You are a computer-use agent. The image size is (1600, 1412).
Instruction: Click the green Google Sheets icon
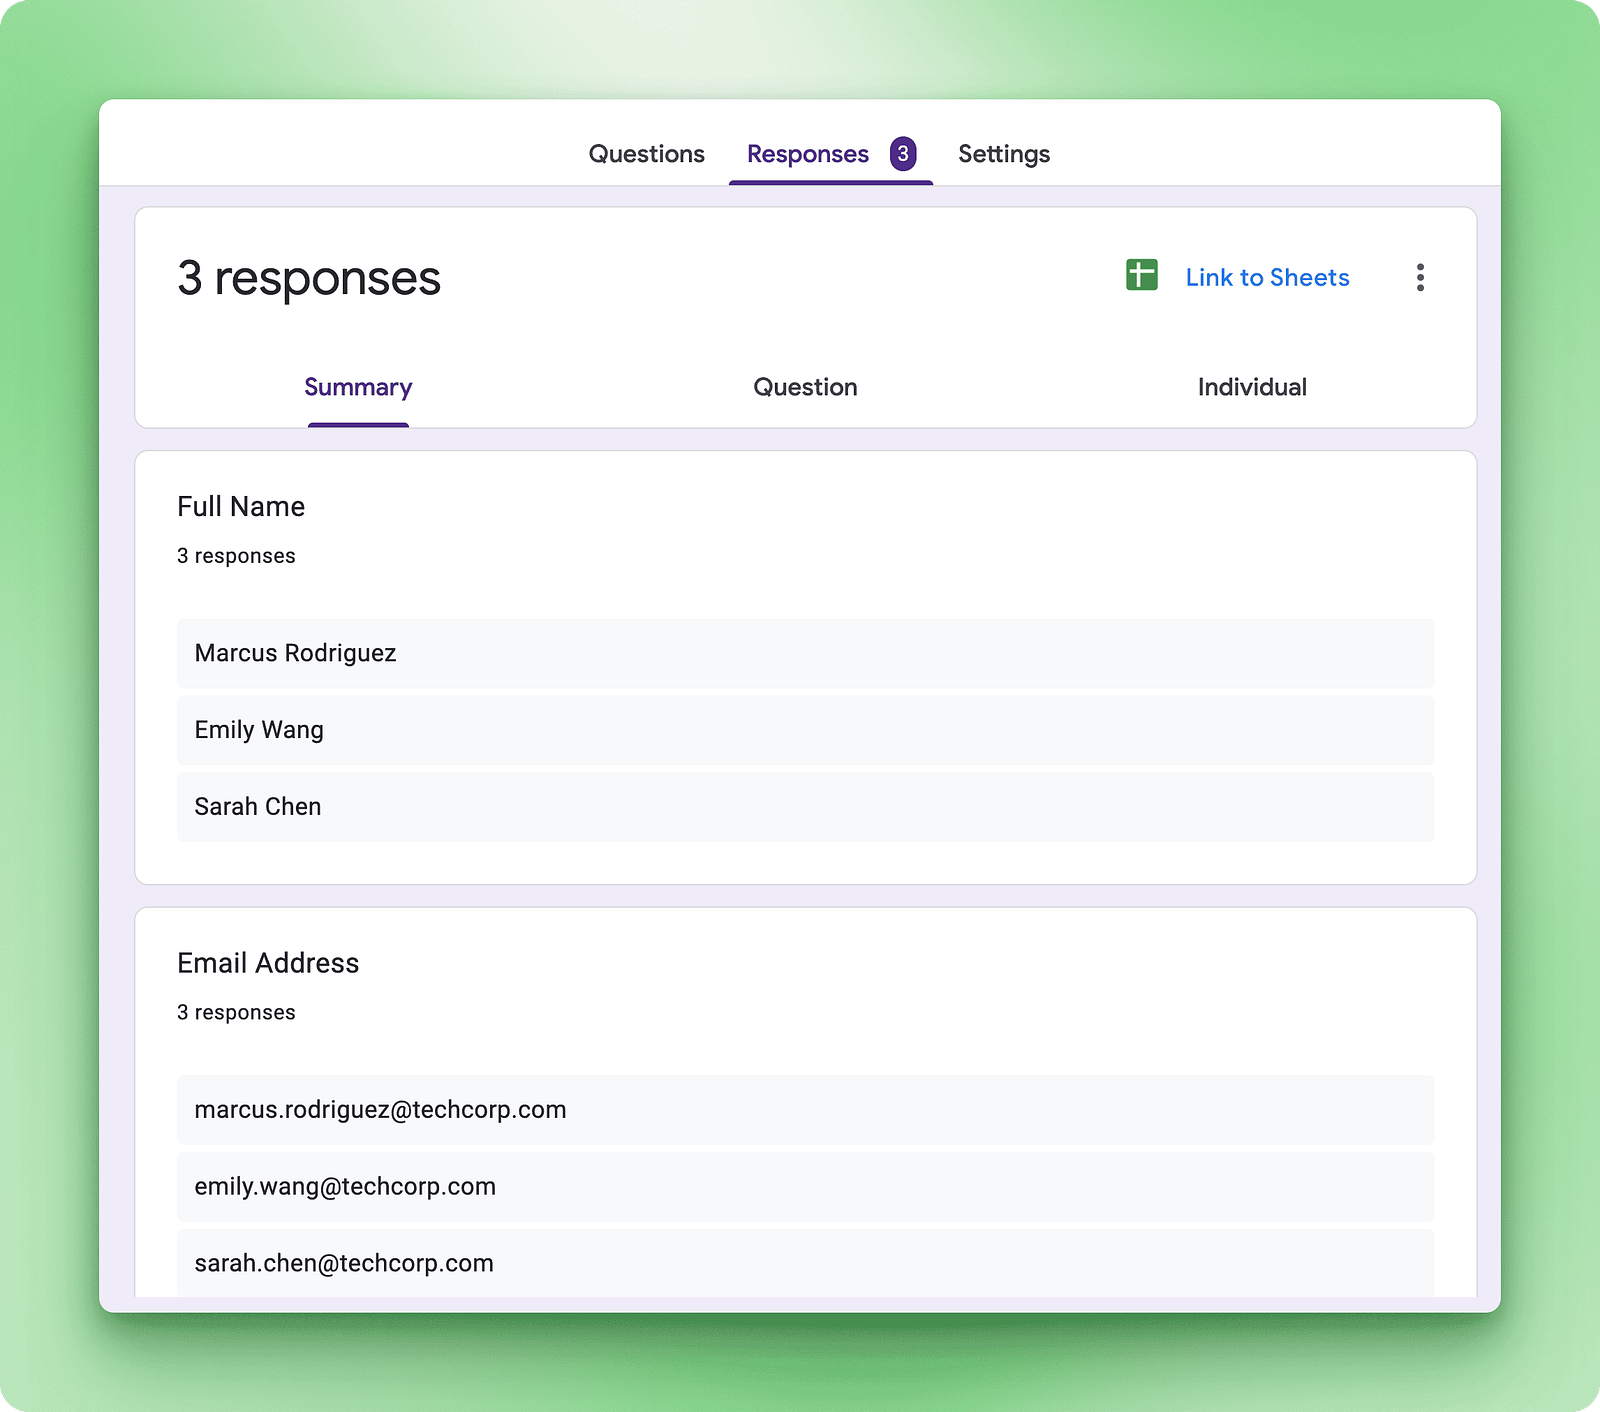1141,275
